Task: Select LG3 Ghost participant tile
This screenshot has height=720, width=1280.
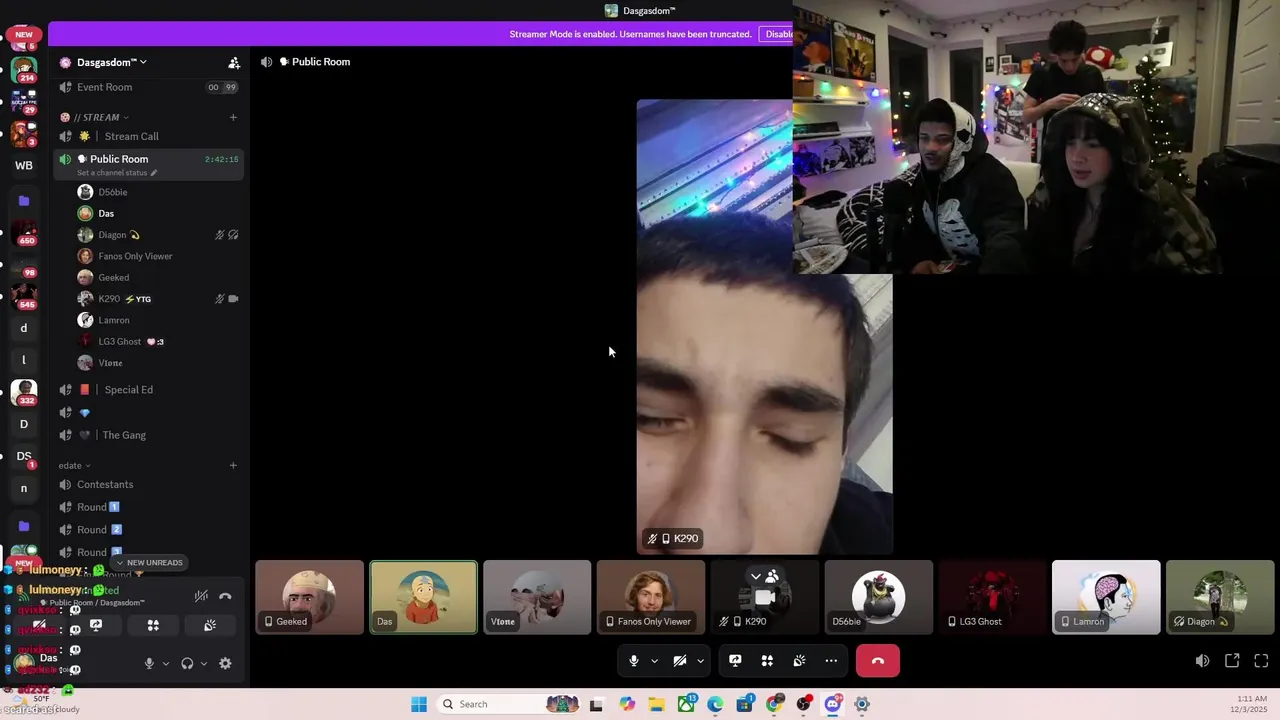Action: 992,597
